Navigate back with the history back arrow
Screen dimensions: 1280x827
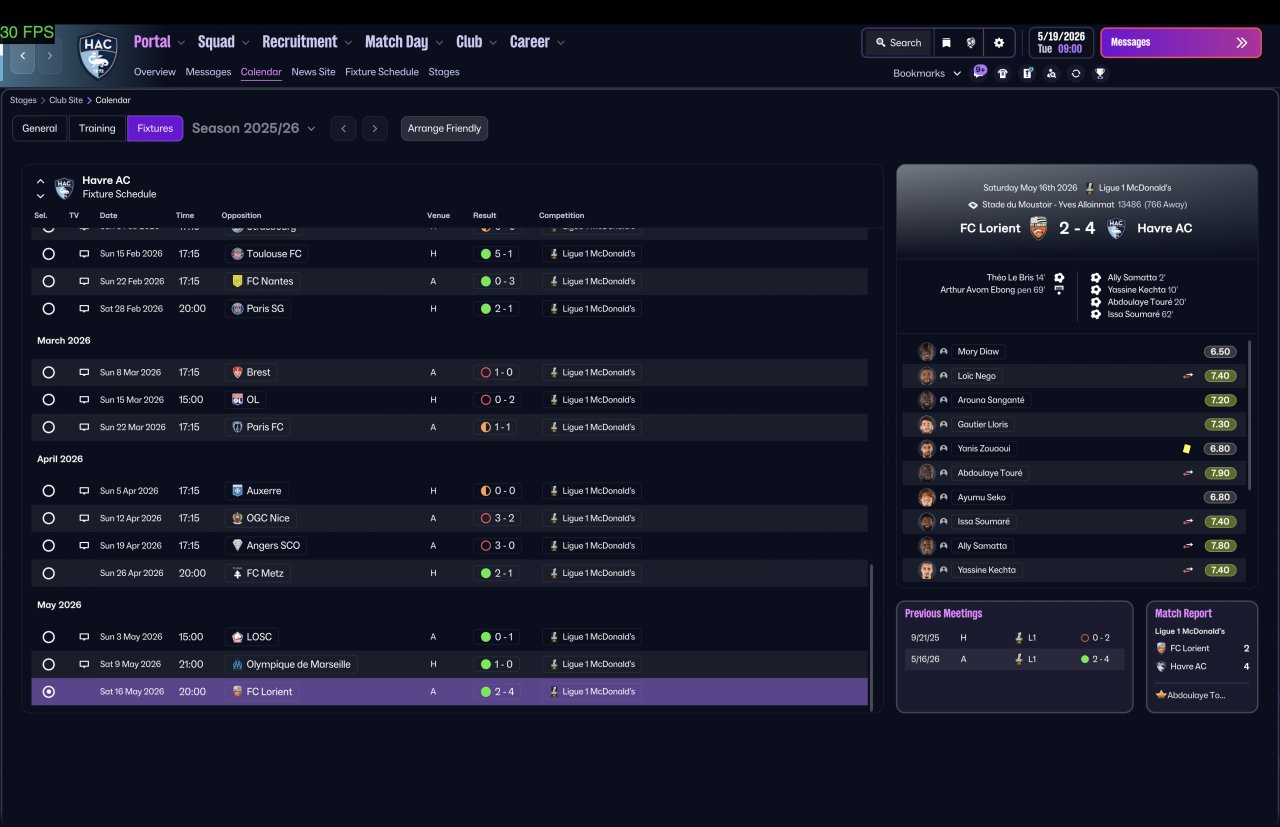(x=22, y=56)
